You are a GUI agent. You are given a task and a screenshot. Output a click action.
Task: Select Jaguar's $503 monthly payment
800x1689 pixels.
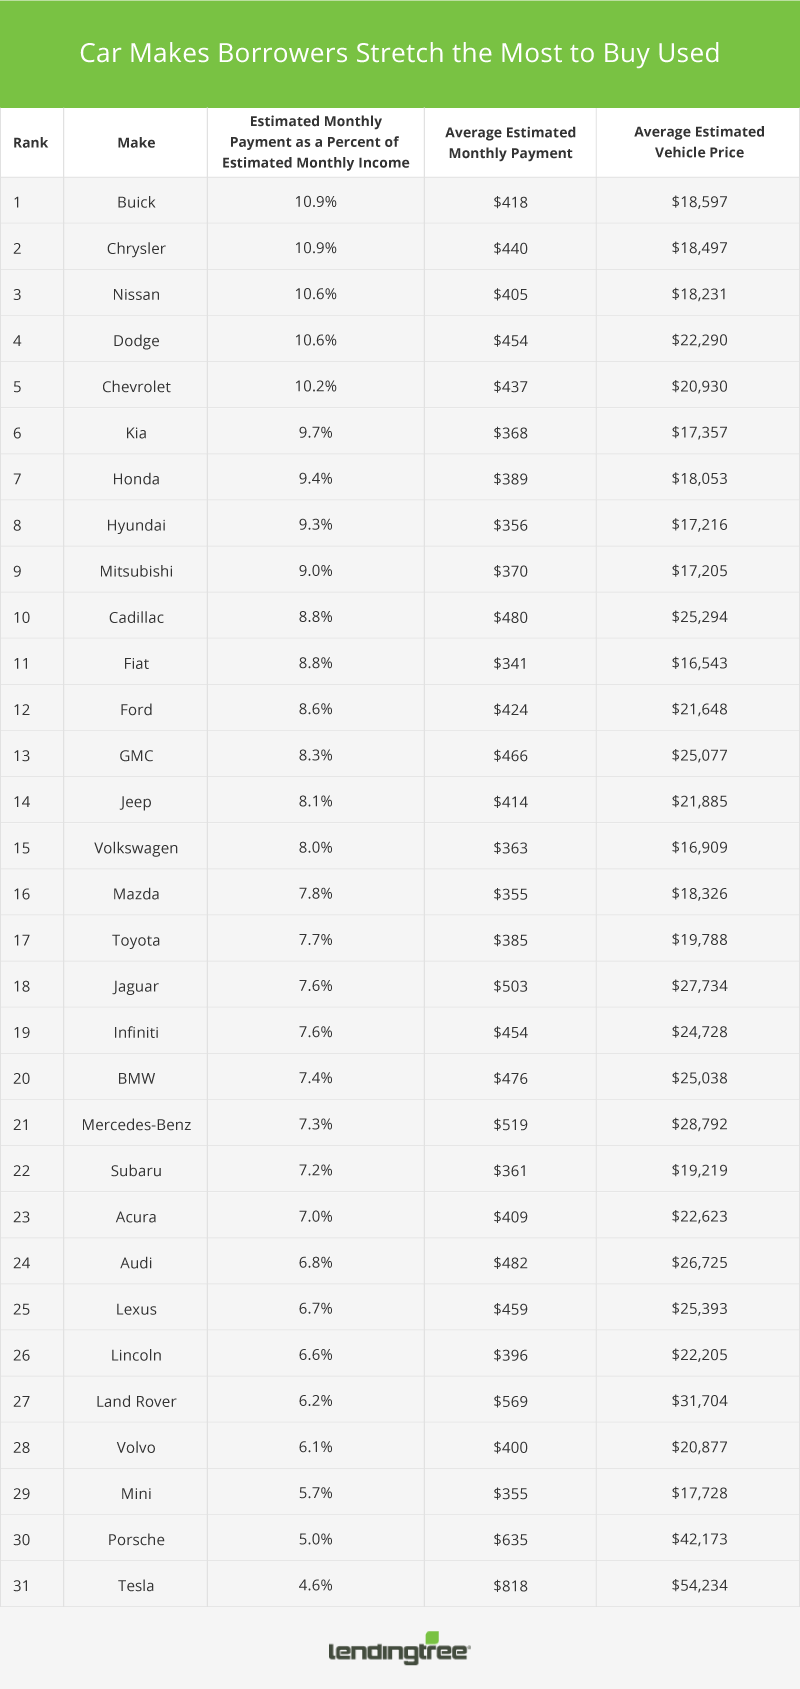[x=510, y=986]
